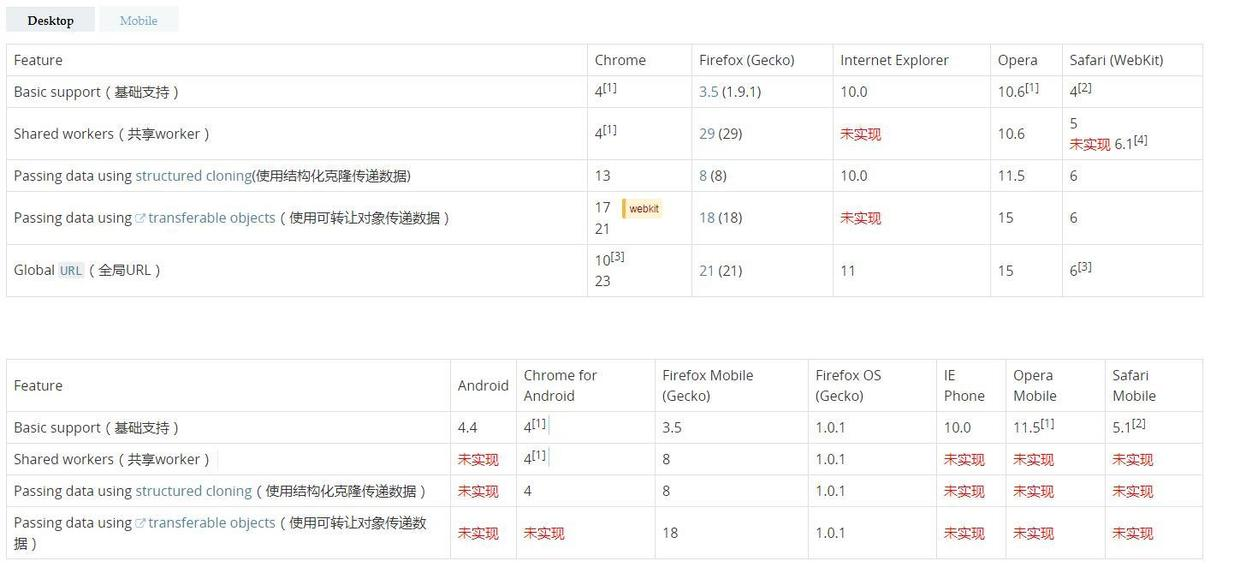Switch to the Mobile tab
Image resolution: width=1240 pixels, height=567 pixels.
(138, 20)
